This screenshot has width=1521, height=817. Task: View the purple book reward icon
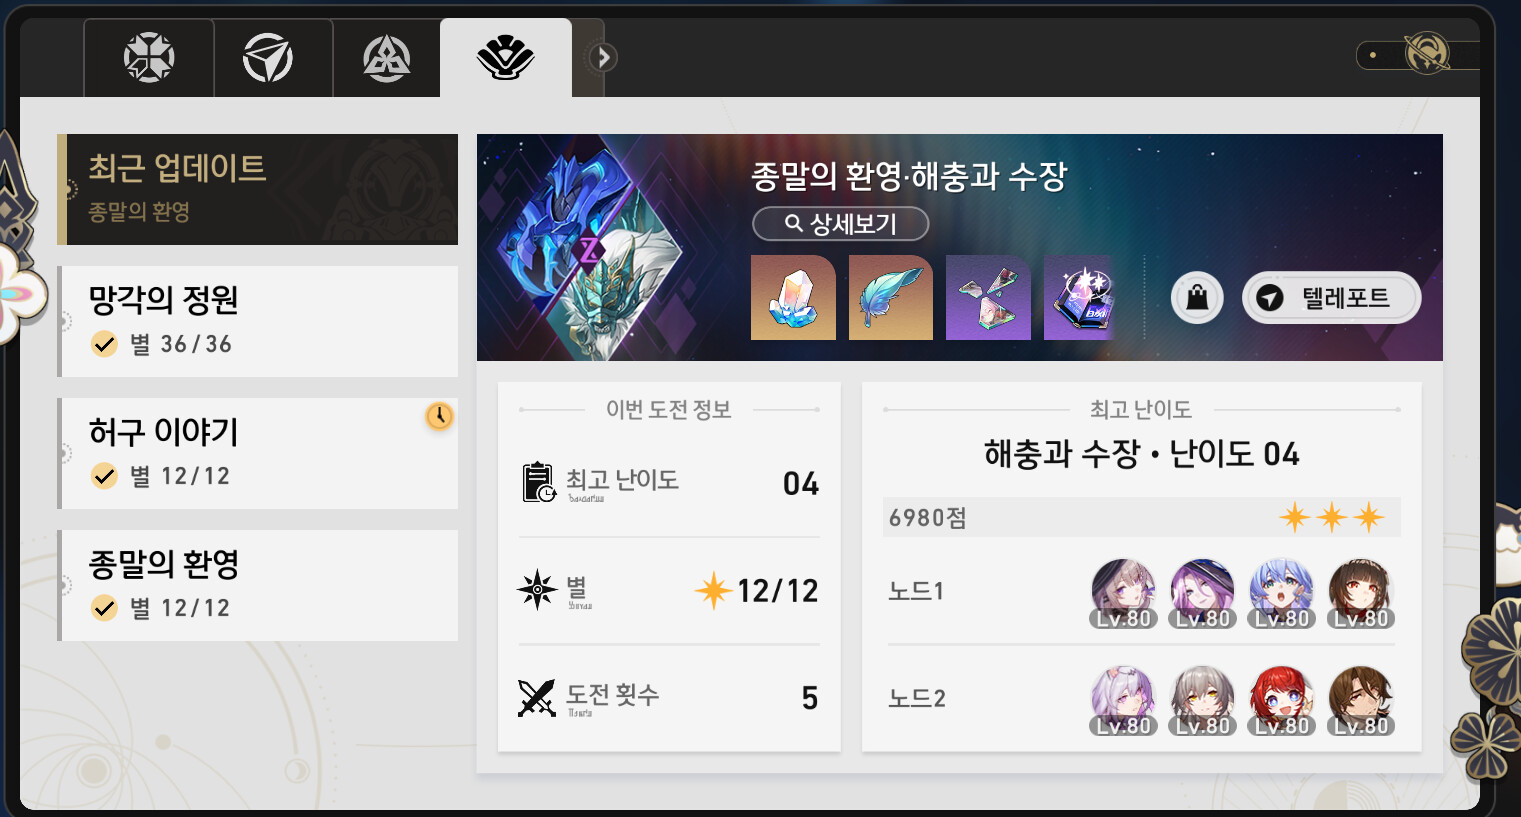1085,297
